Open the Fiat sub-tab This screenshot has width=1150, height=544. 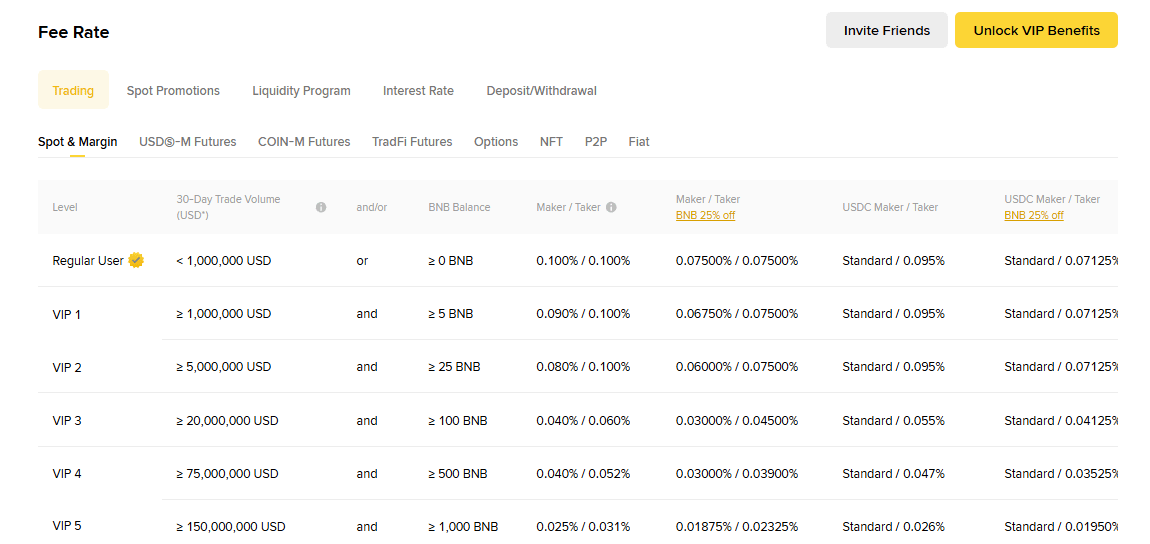point(639,141)
